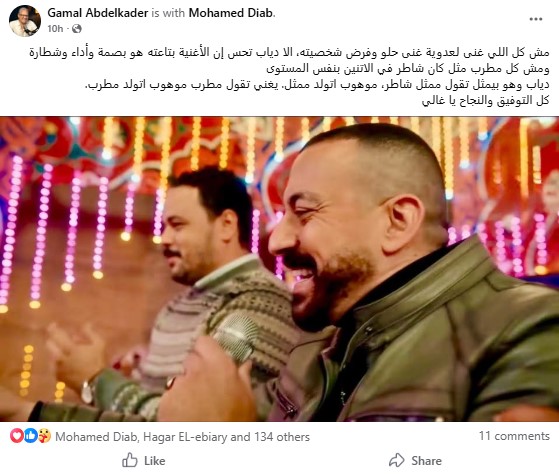The width and height of the screenshot is (559, 475).
Task: Click the heart love reaction icon
Action: pyautogui.click(x=16, y=436)
